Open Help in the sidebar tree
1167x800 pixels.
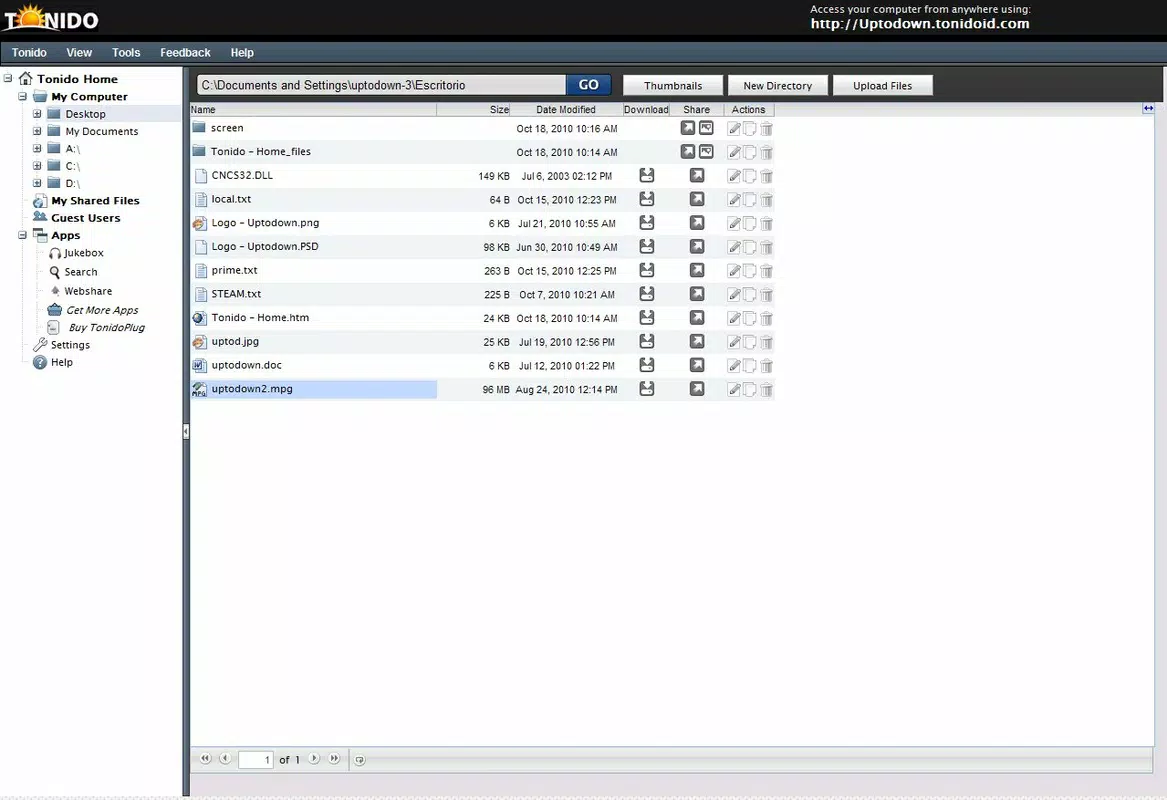pos(62,362)
